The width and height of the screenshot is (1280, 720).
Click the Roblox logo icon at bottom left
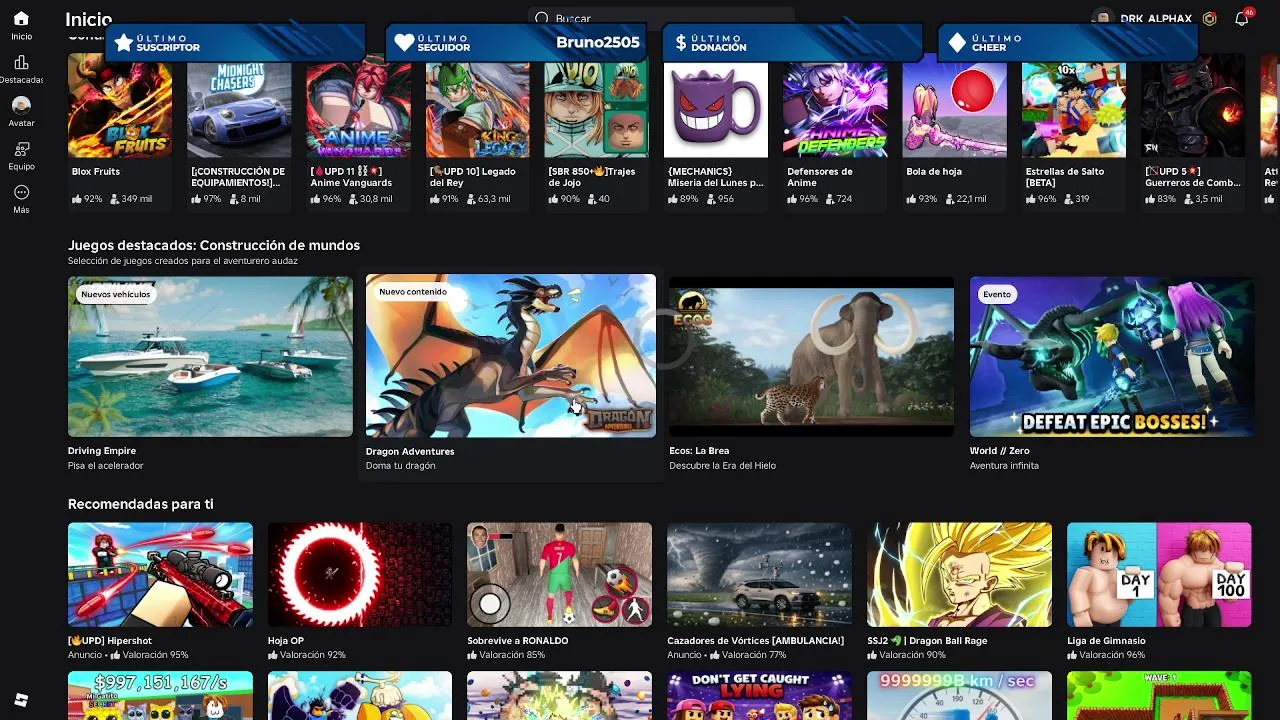coord(21,700)
